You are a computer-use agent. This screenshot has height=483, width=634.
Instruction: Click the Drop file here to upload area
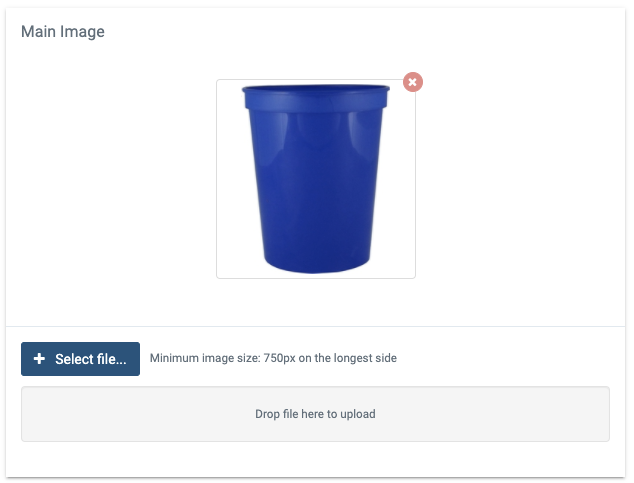(x=315, y=414)
